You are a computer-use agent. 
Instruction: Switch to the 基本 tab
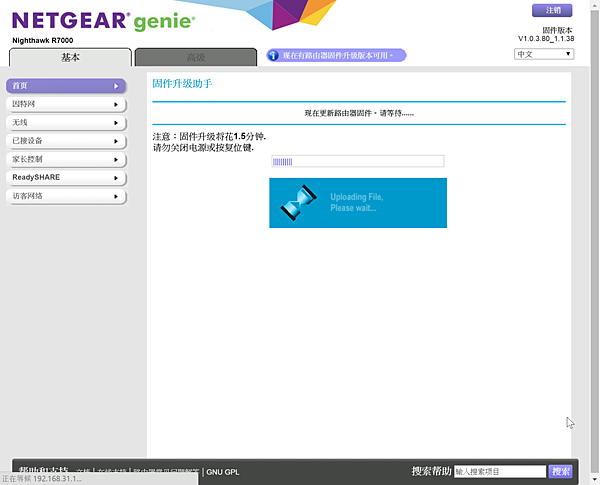tap(70, 57)
